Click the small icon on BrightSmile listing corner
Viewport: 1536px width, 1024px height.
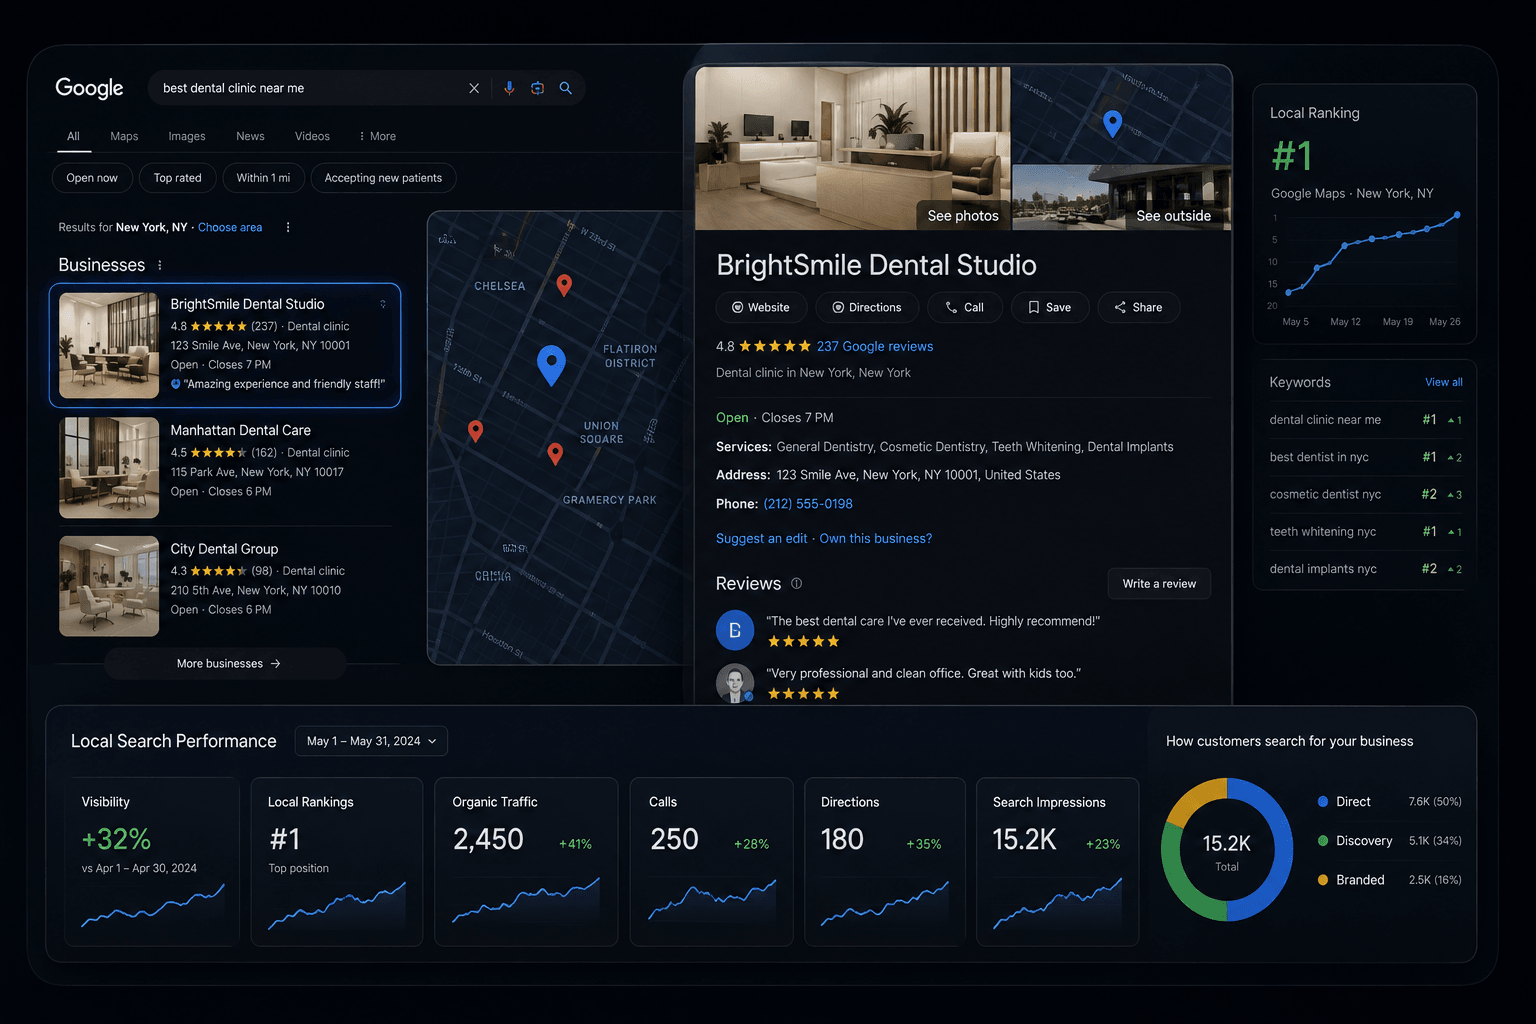point(383,304)
